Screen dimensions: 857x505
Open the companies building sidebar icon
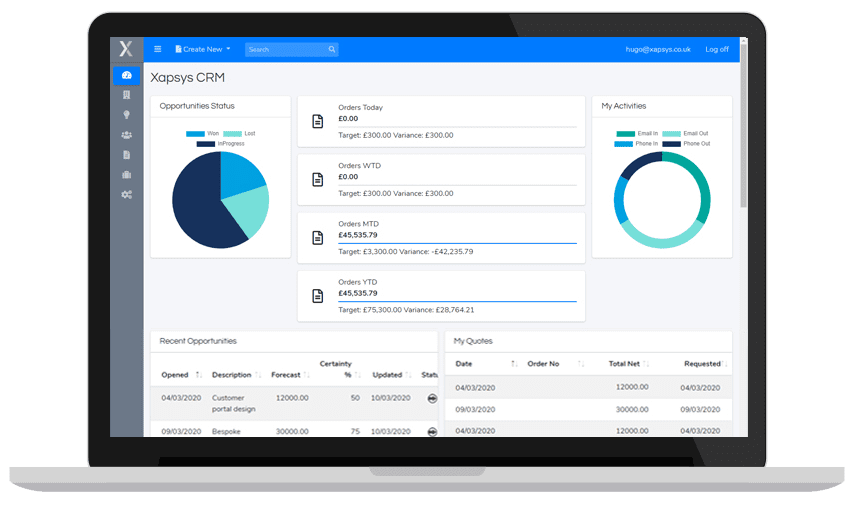tap(126, 95)
